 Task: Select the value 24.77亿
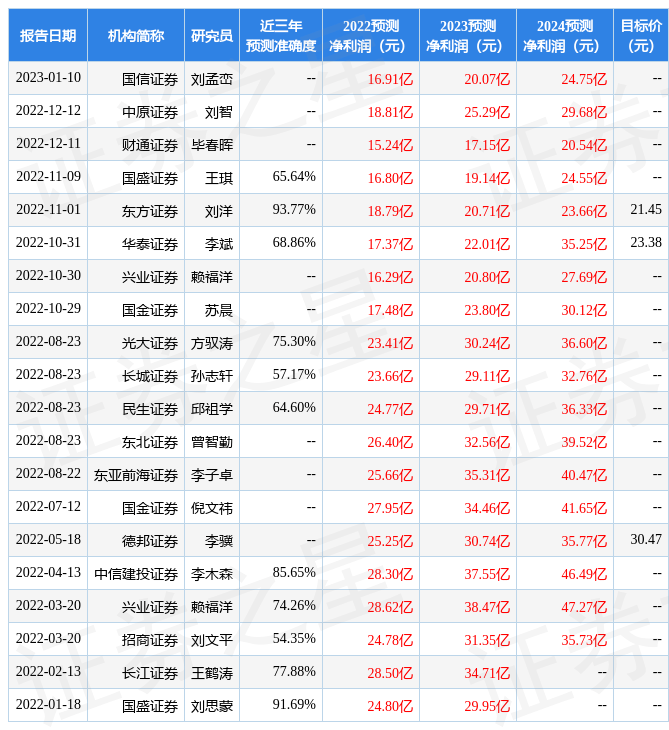point(390,409)
